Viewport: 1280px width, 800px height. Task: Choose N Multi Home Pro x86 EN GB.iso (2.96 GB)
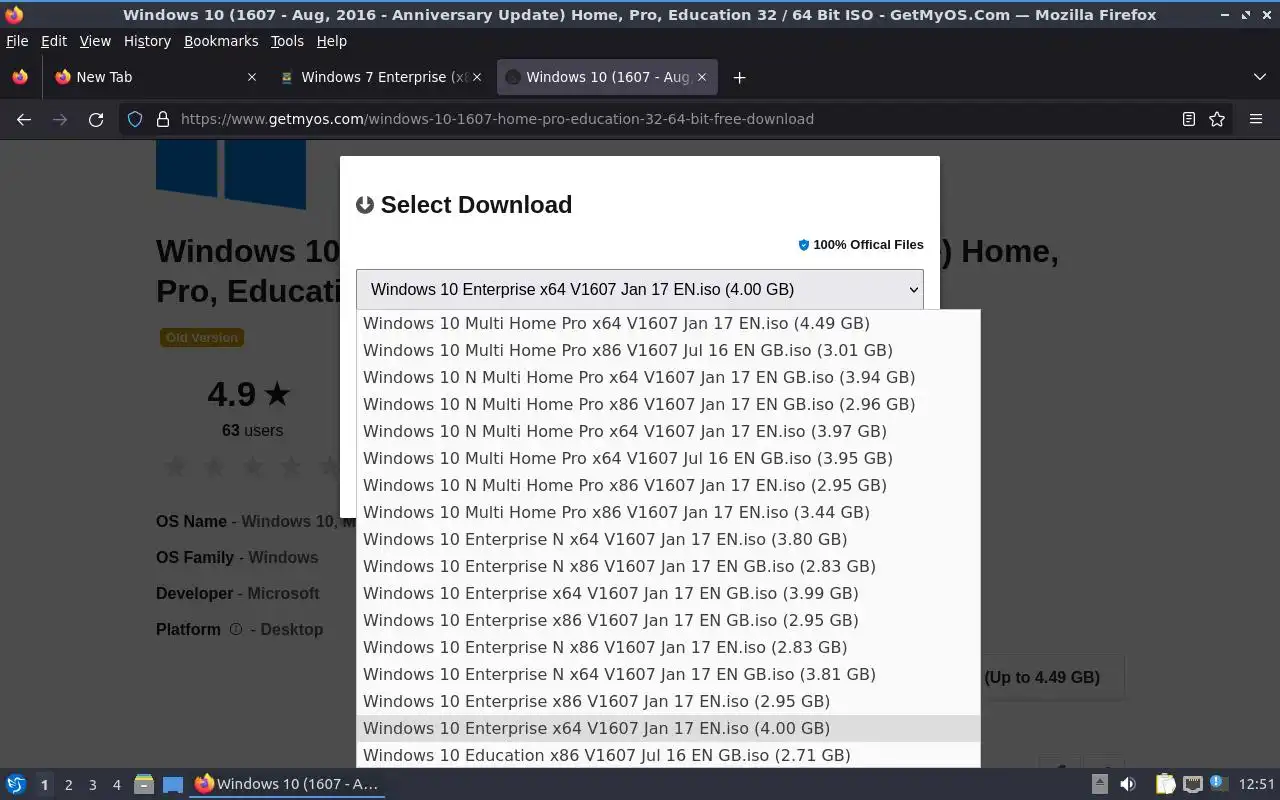click(668, 404)
